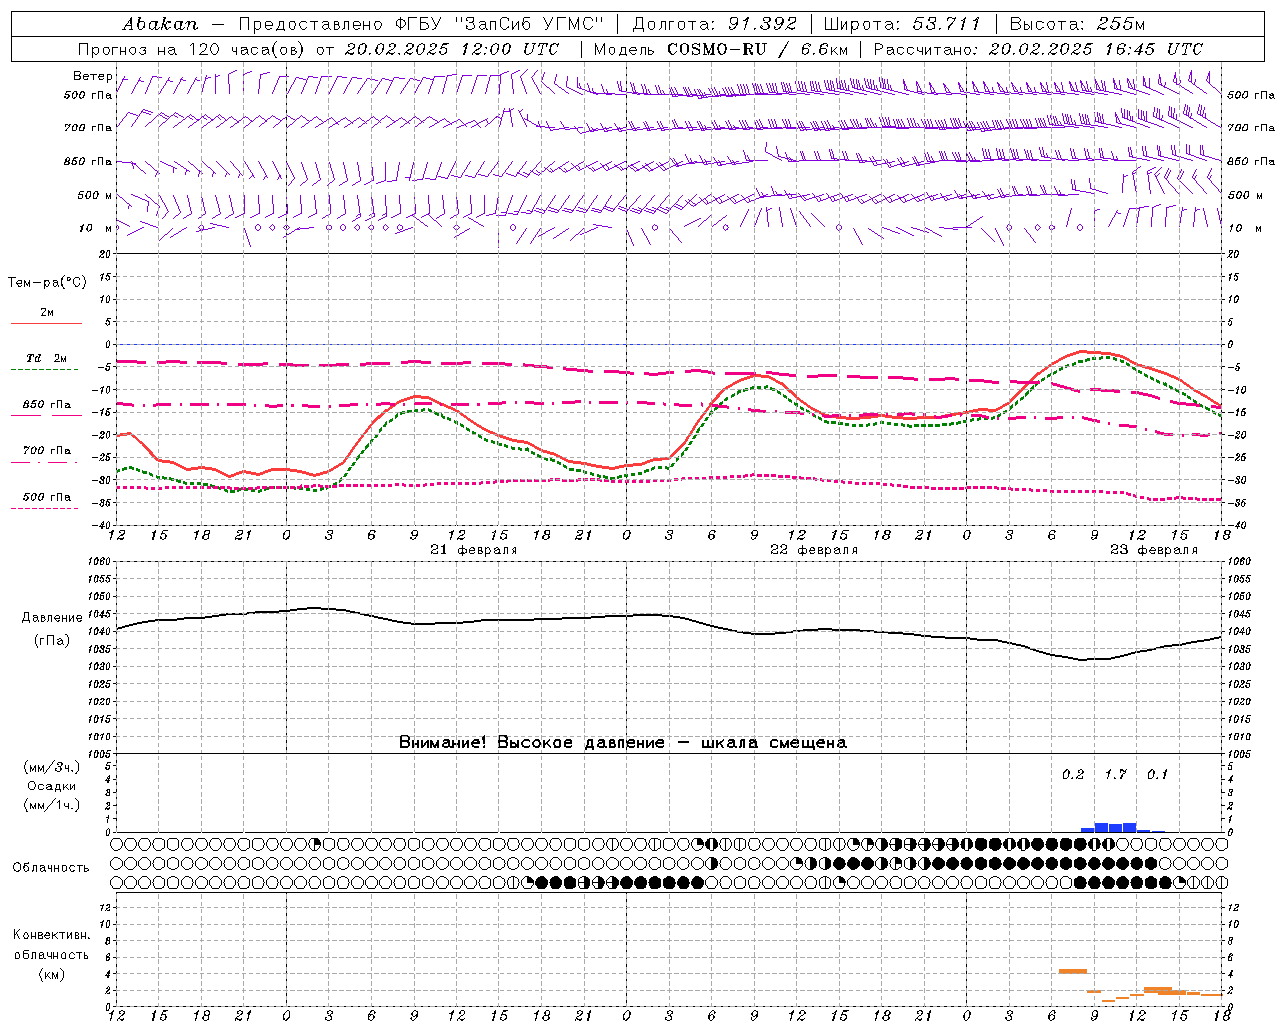Click the orange convective bar at 4 km
This screenshot has height=1024, width=1280.
coord(1073,971)
